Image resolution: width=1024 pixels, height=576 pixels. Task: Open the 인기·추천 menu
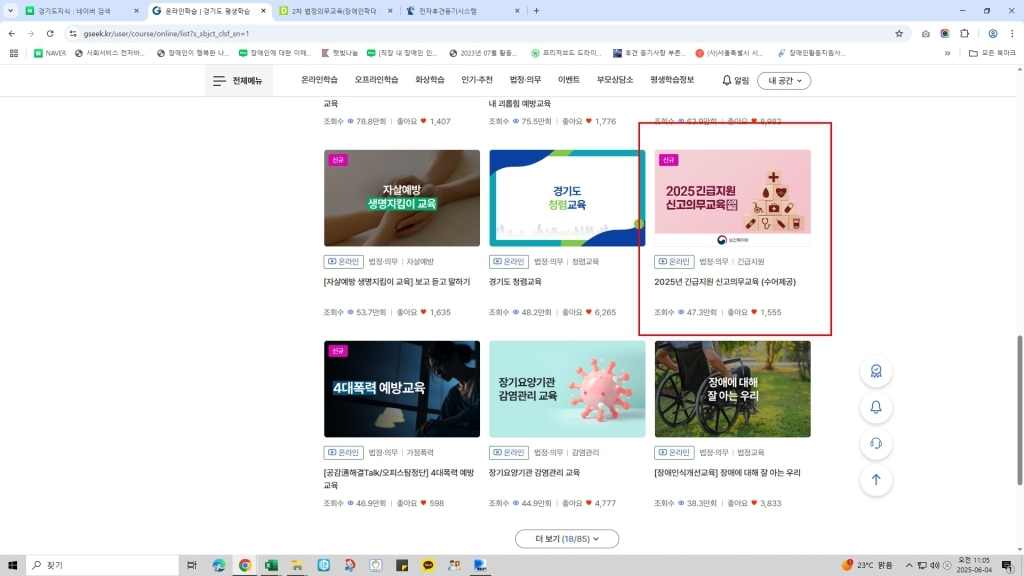click(x=477, y=80)
